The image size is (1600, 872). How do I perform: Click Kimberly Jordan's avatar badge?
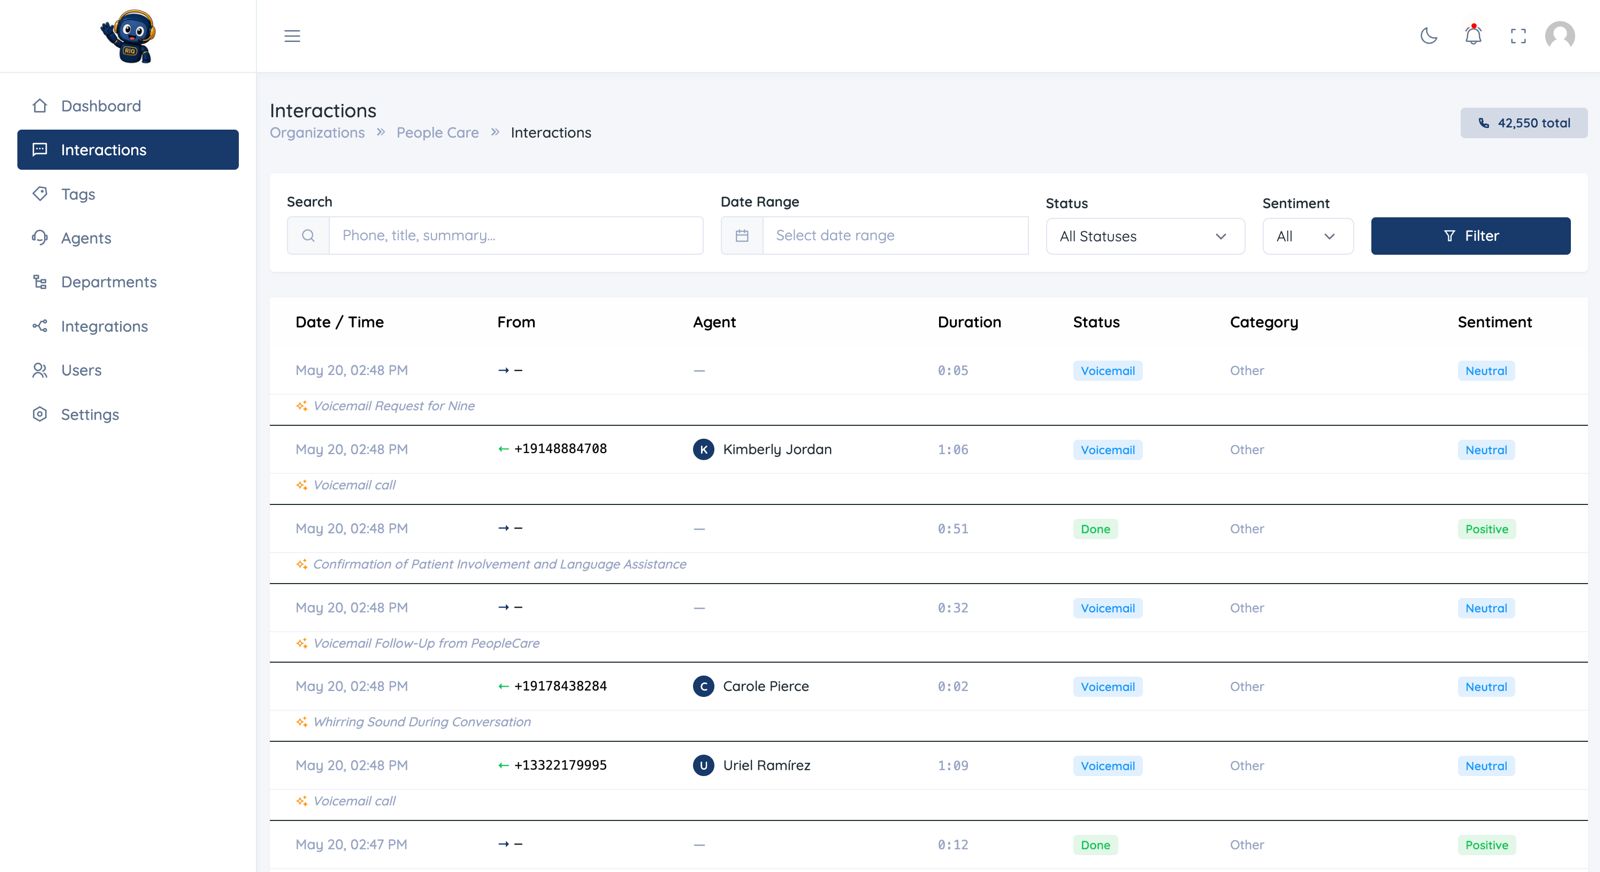point(704,450)
